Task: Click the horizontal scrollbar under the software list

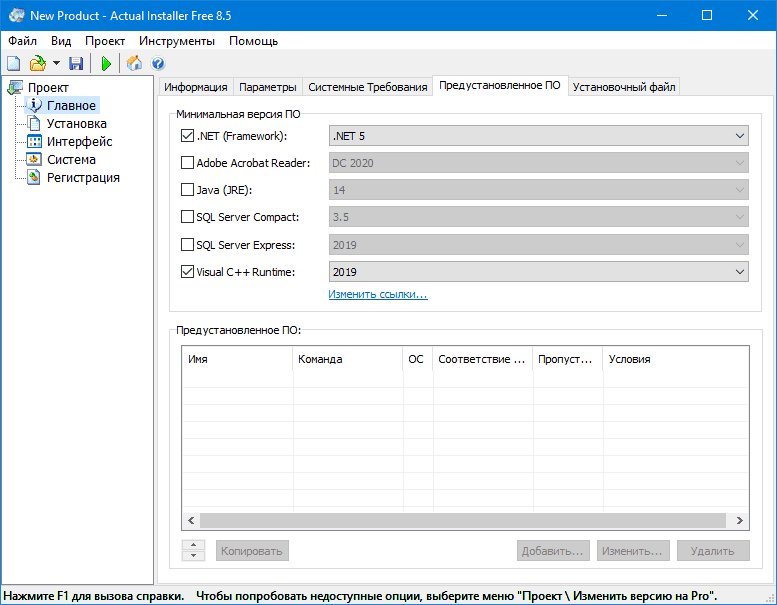Action: (x=464, y=521)
